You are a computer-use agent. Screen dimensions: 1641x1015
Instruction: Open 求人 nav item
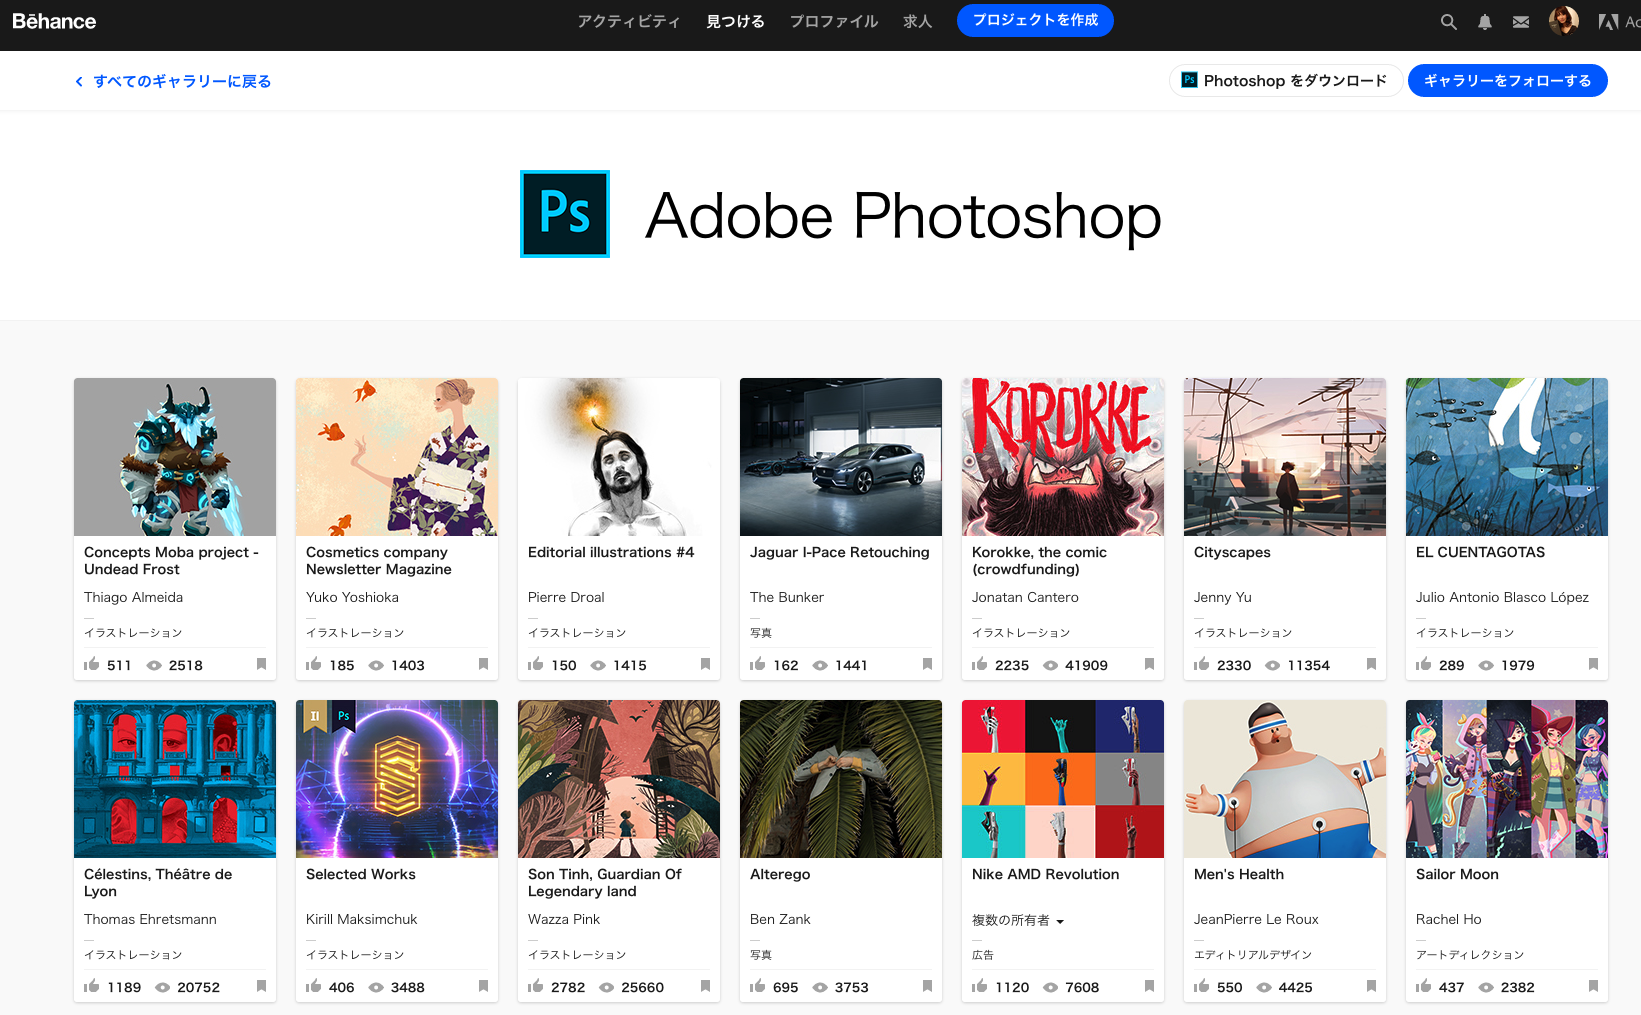[918, 21]
